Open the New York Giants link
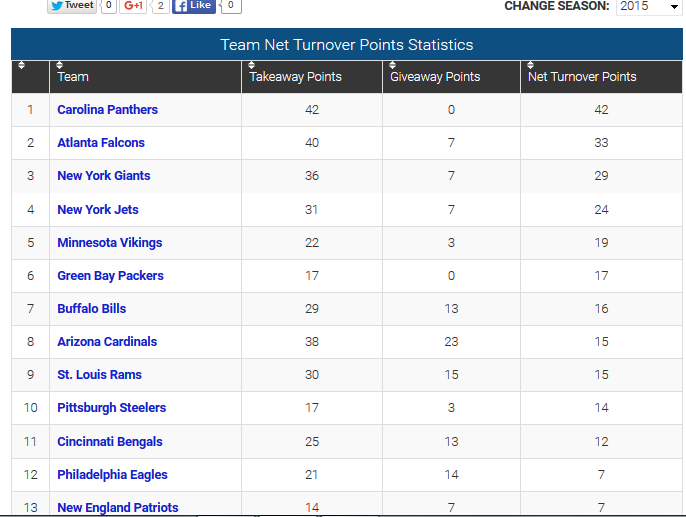 pyautogui.click(x=104, y=176)
